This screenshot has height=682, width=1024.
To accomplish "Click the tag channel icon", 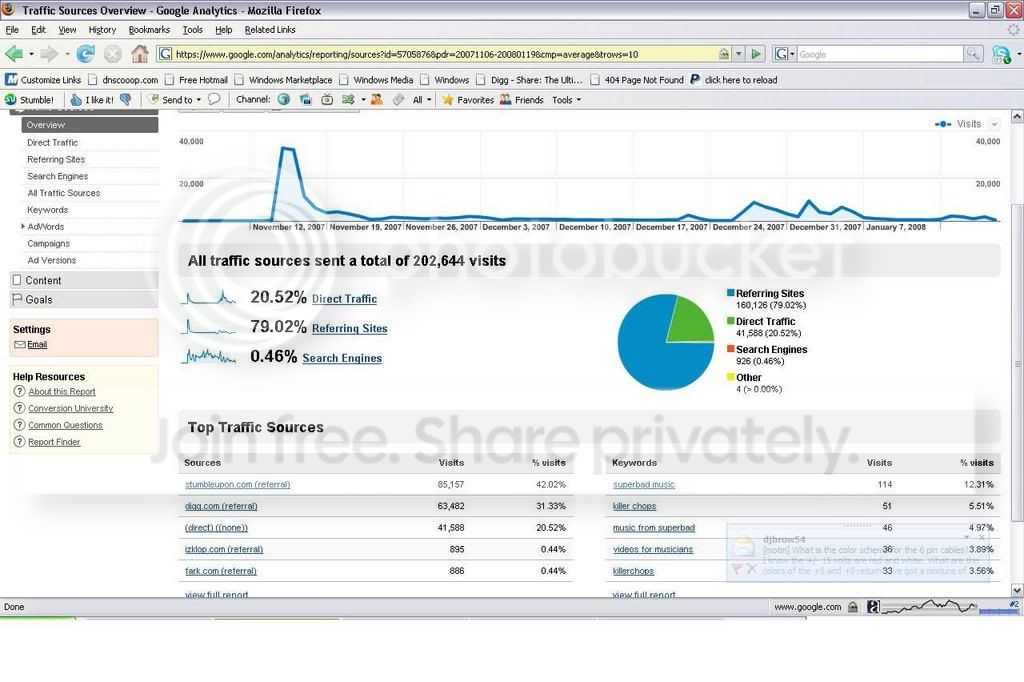I will click(x=398, y=99).
